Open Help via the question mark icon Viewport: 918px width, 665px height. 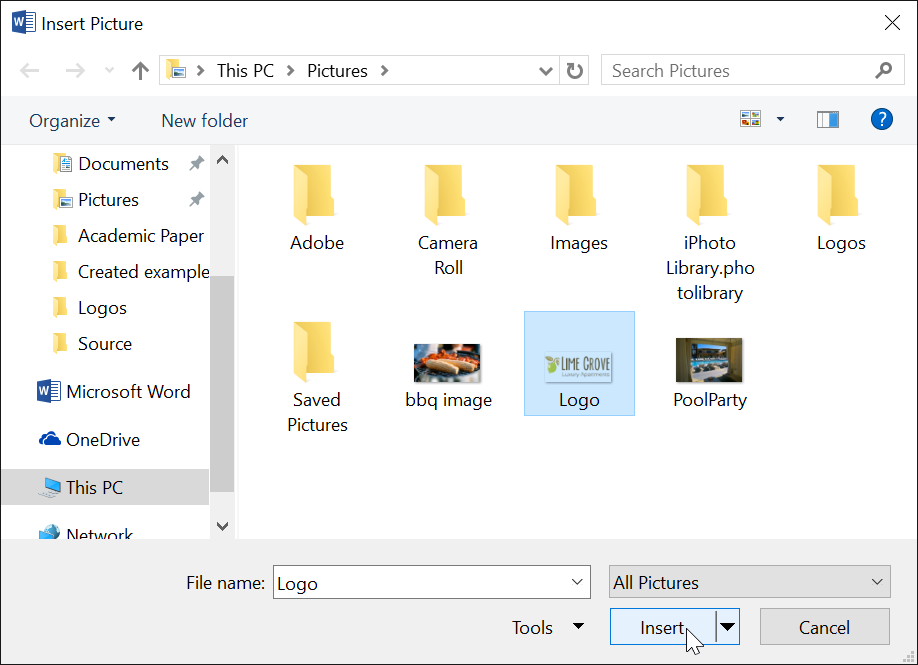(x=881, y=118)
